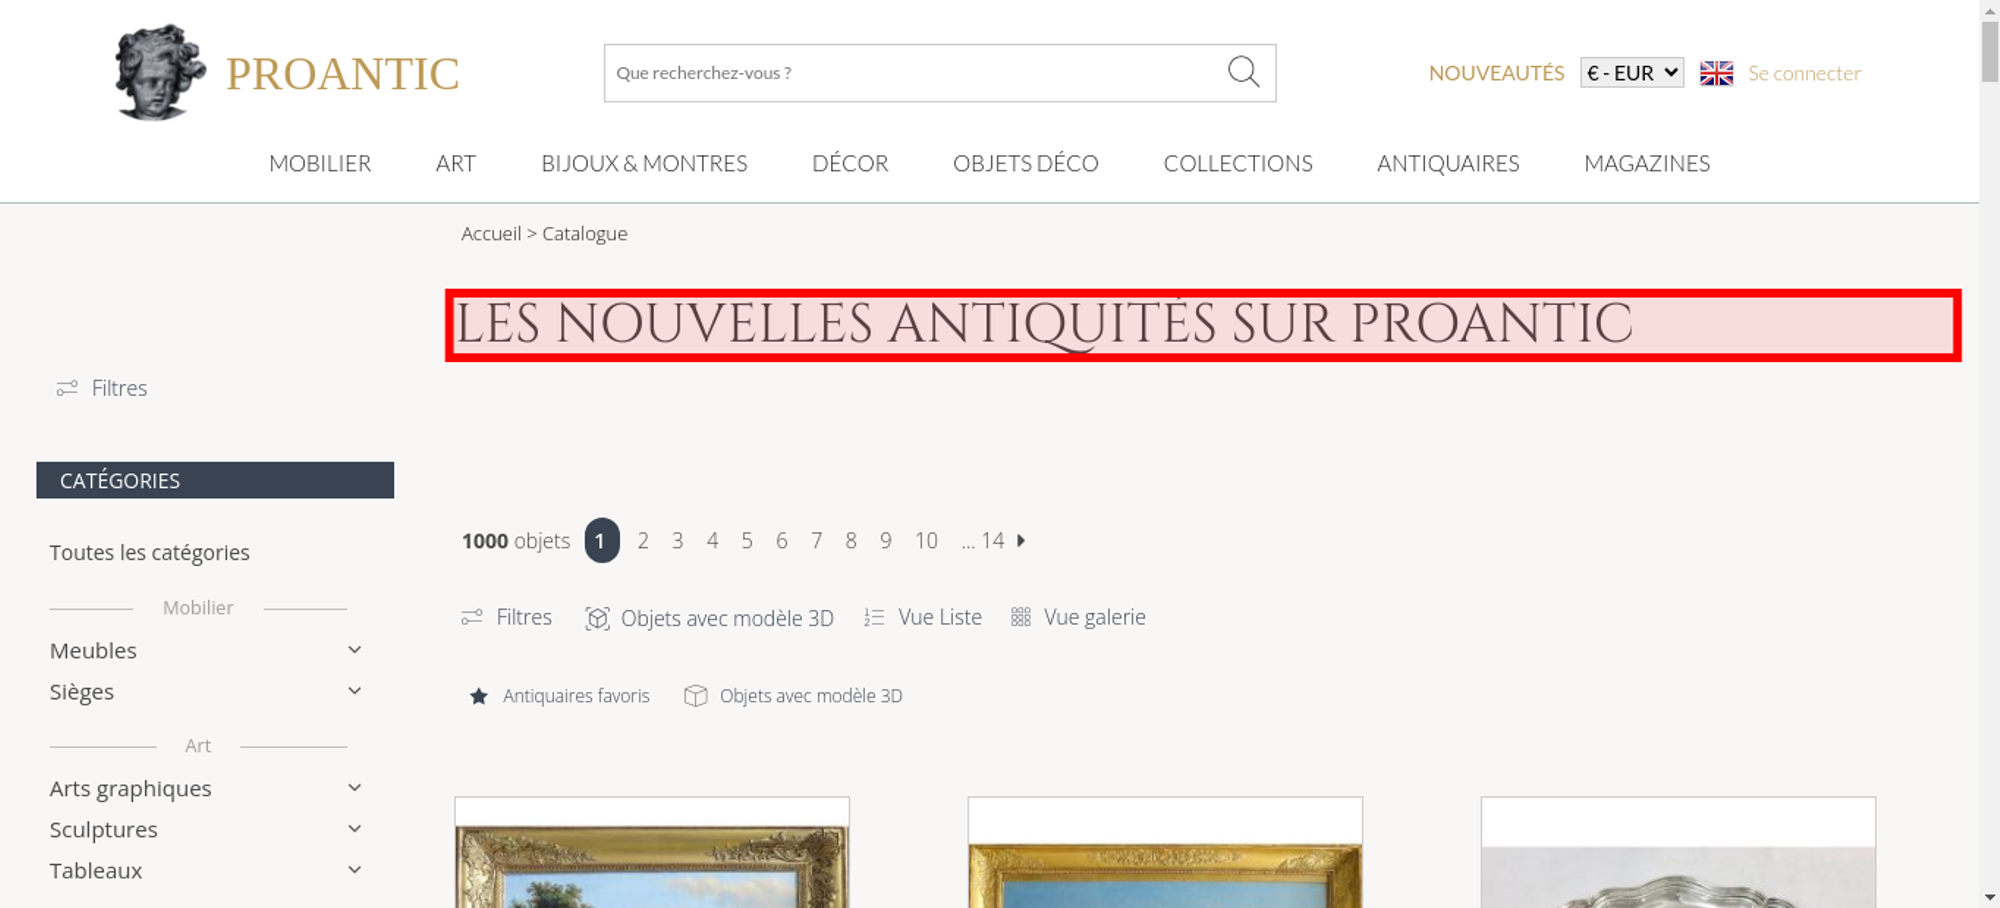The height and width of the screenshot is (908, 2000).
Task: Open the MOBILIER menu
Action: pos(320,163)
